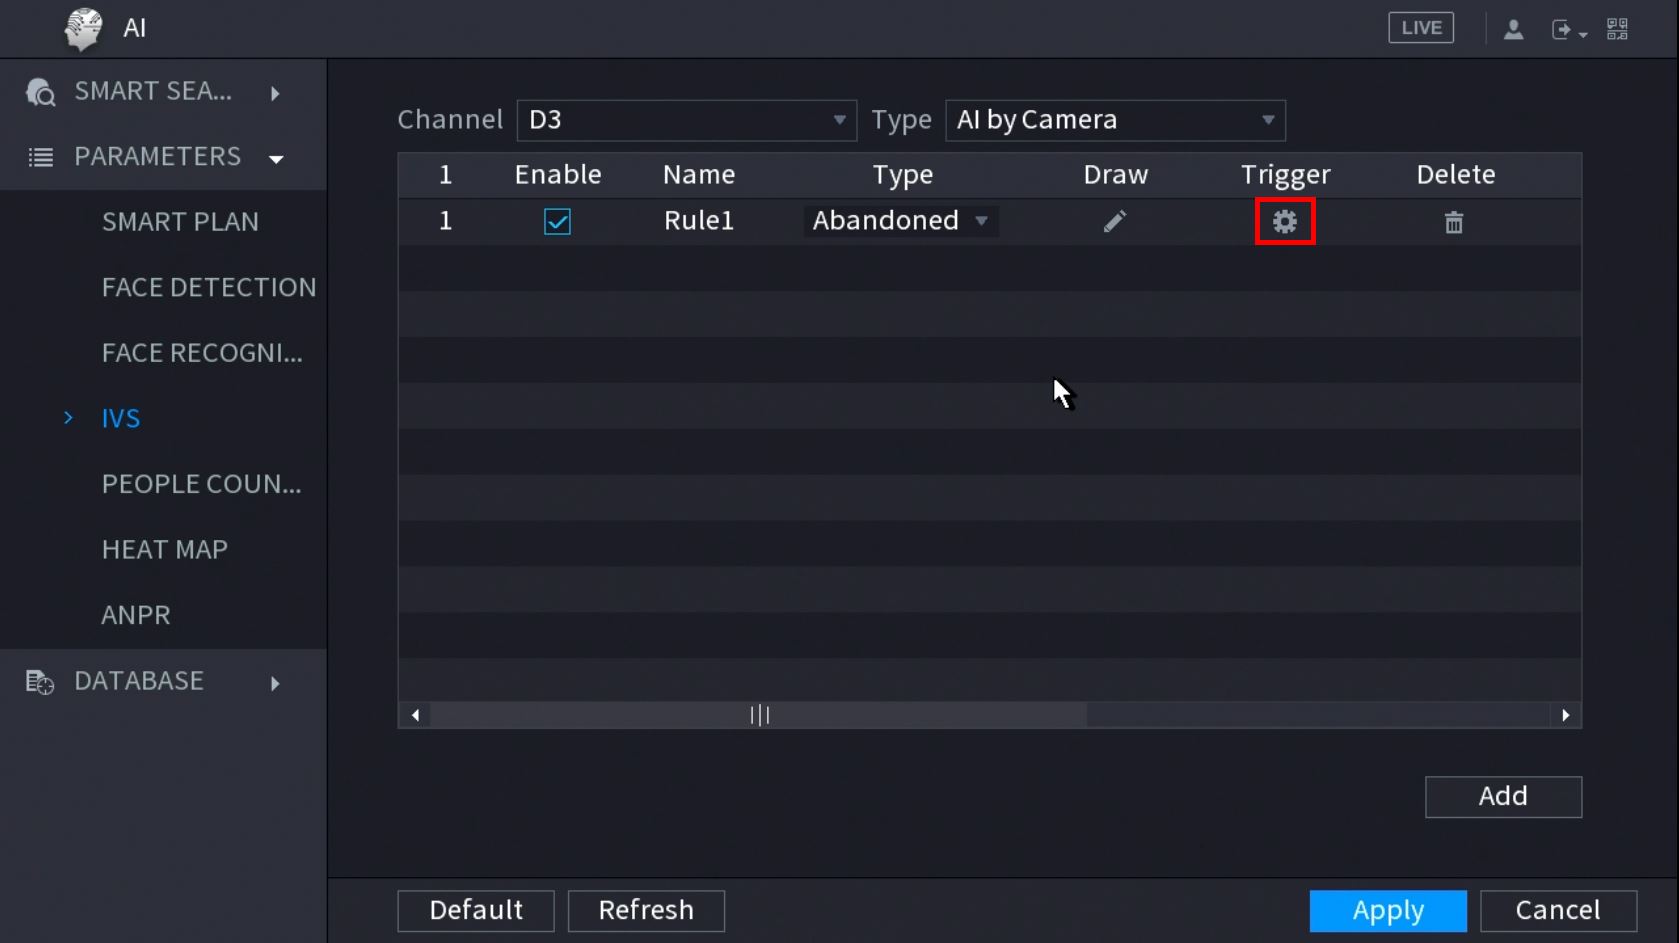
Task: Click the user account icon
Action: point(1513,29)
